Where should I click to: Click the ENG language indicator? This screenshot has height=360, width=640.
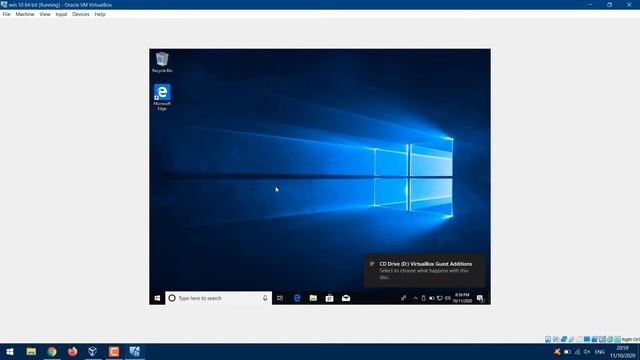pyautogui.click(x=600, y=352)
